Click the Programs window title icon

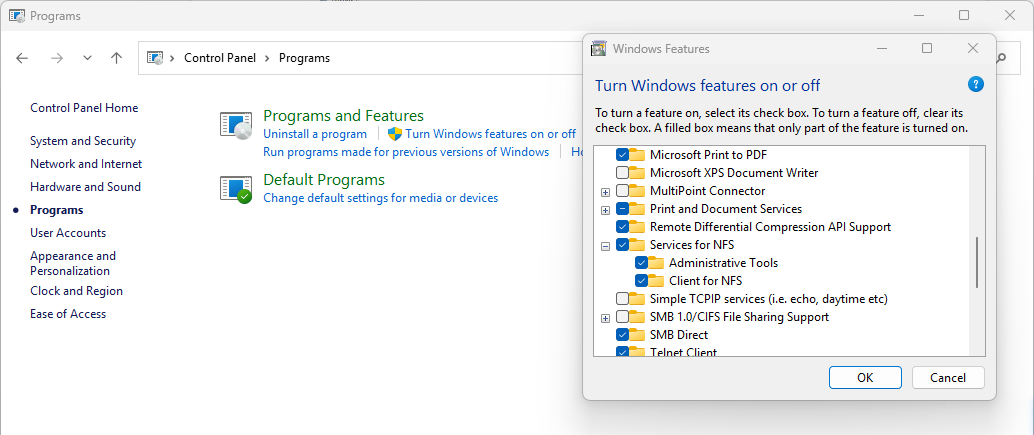pyautogui.click(x=17, y=15)
